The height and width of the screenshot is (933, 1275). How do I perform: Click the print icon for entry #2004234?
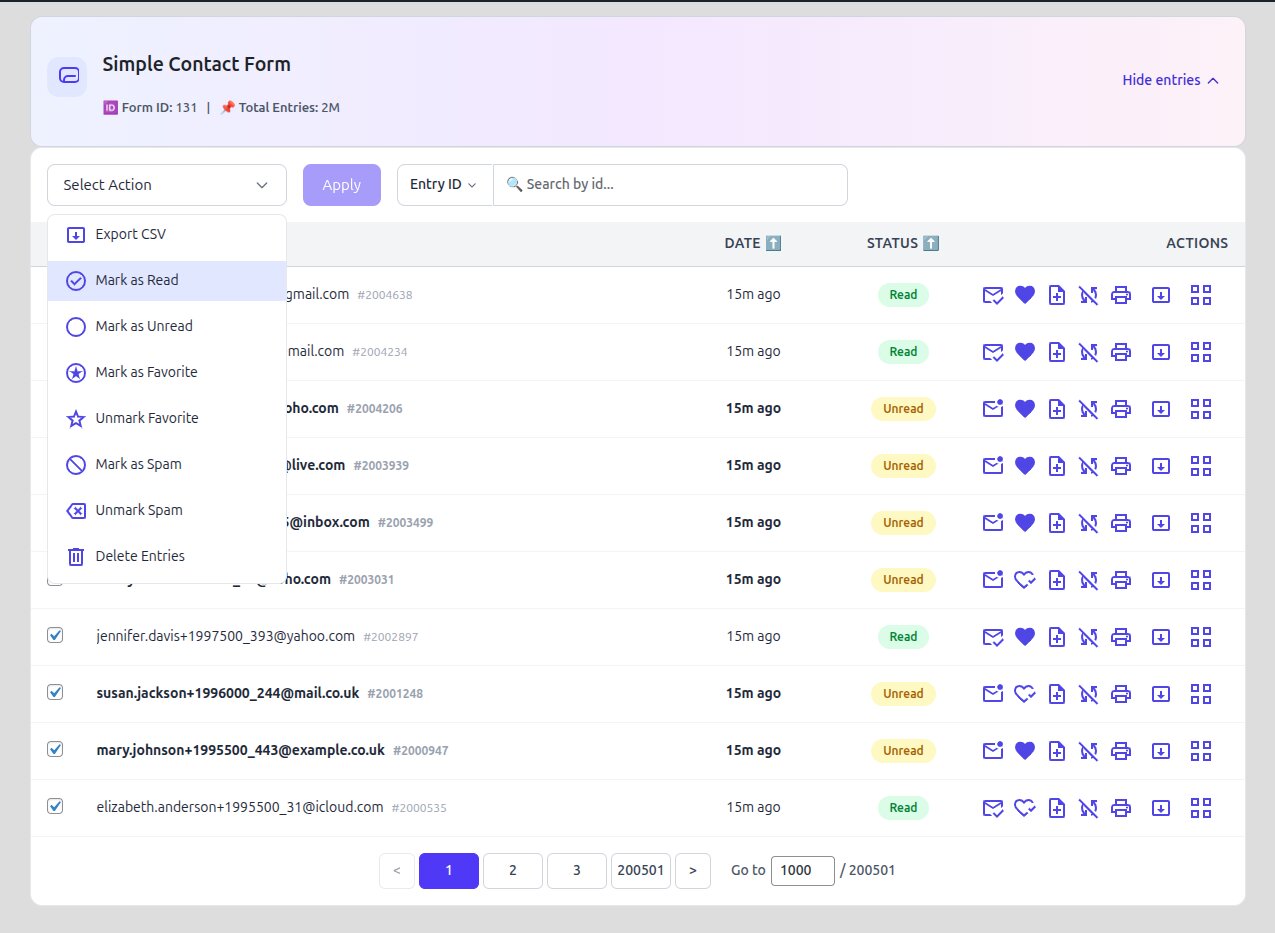(1121, 352)
